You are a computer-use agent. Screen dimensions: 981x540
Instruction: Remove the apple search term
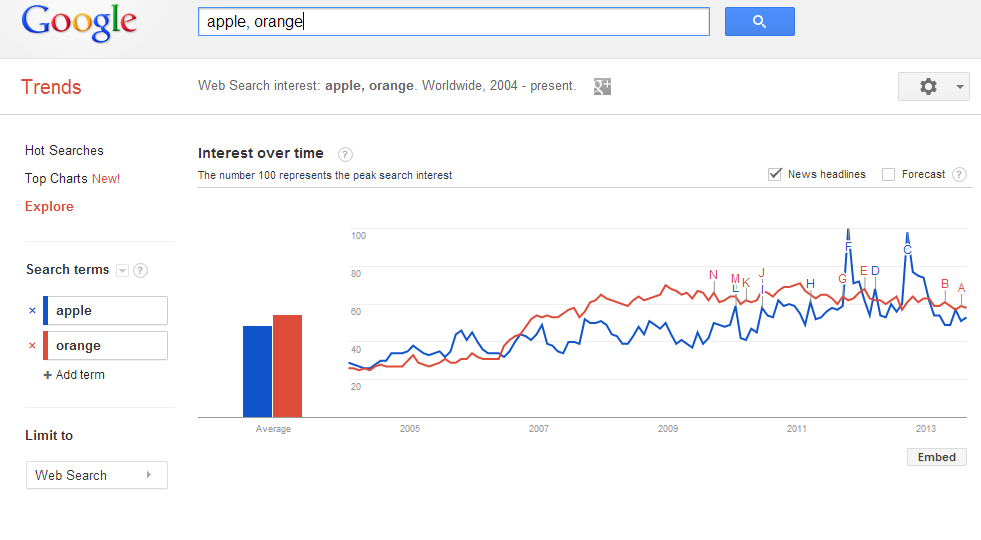pyautogui.click(x=32, y=311)
